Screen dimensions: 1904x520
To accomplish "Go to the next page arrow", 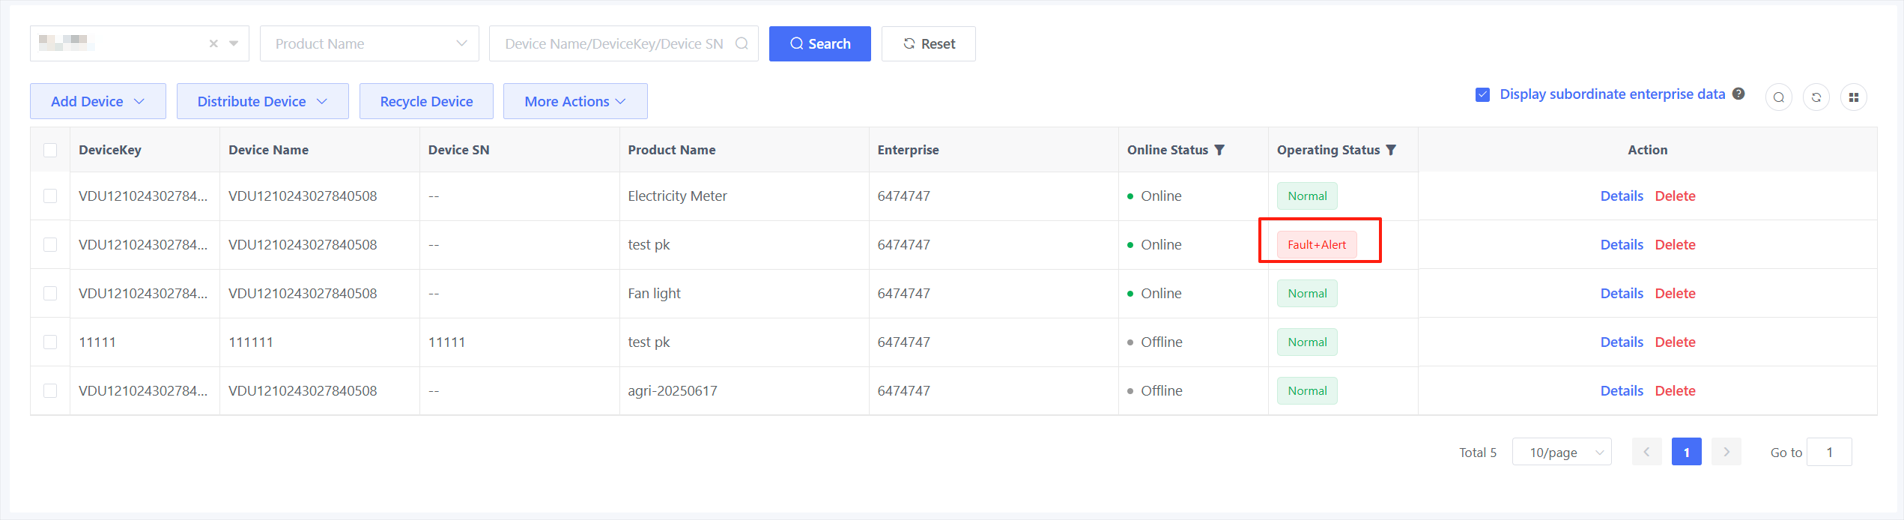I will click(1726, 452).
